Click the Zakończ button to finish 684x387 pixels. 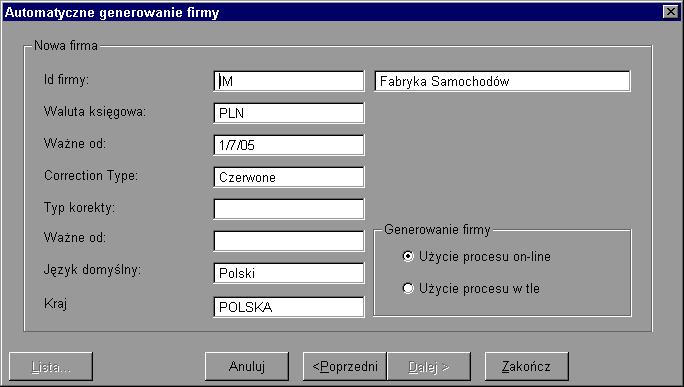click(x=526, y=366)
